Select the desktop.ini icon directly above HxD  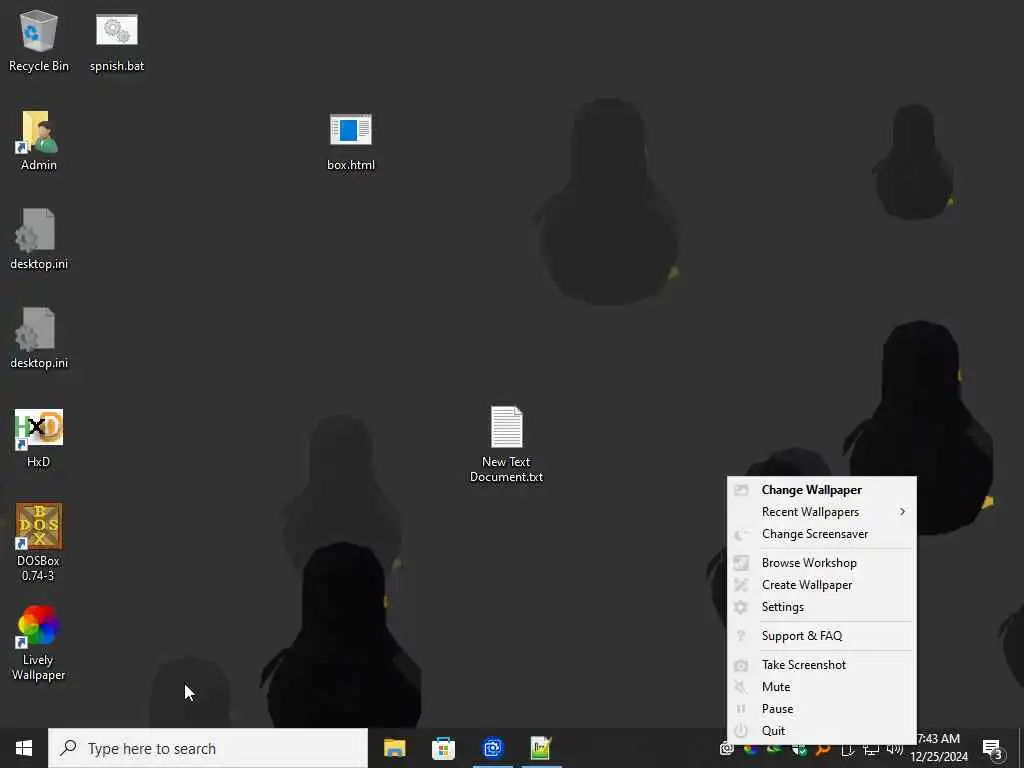[39, 338]
